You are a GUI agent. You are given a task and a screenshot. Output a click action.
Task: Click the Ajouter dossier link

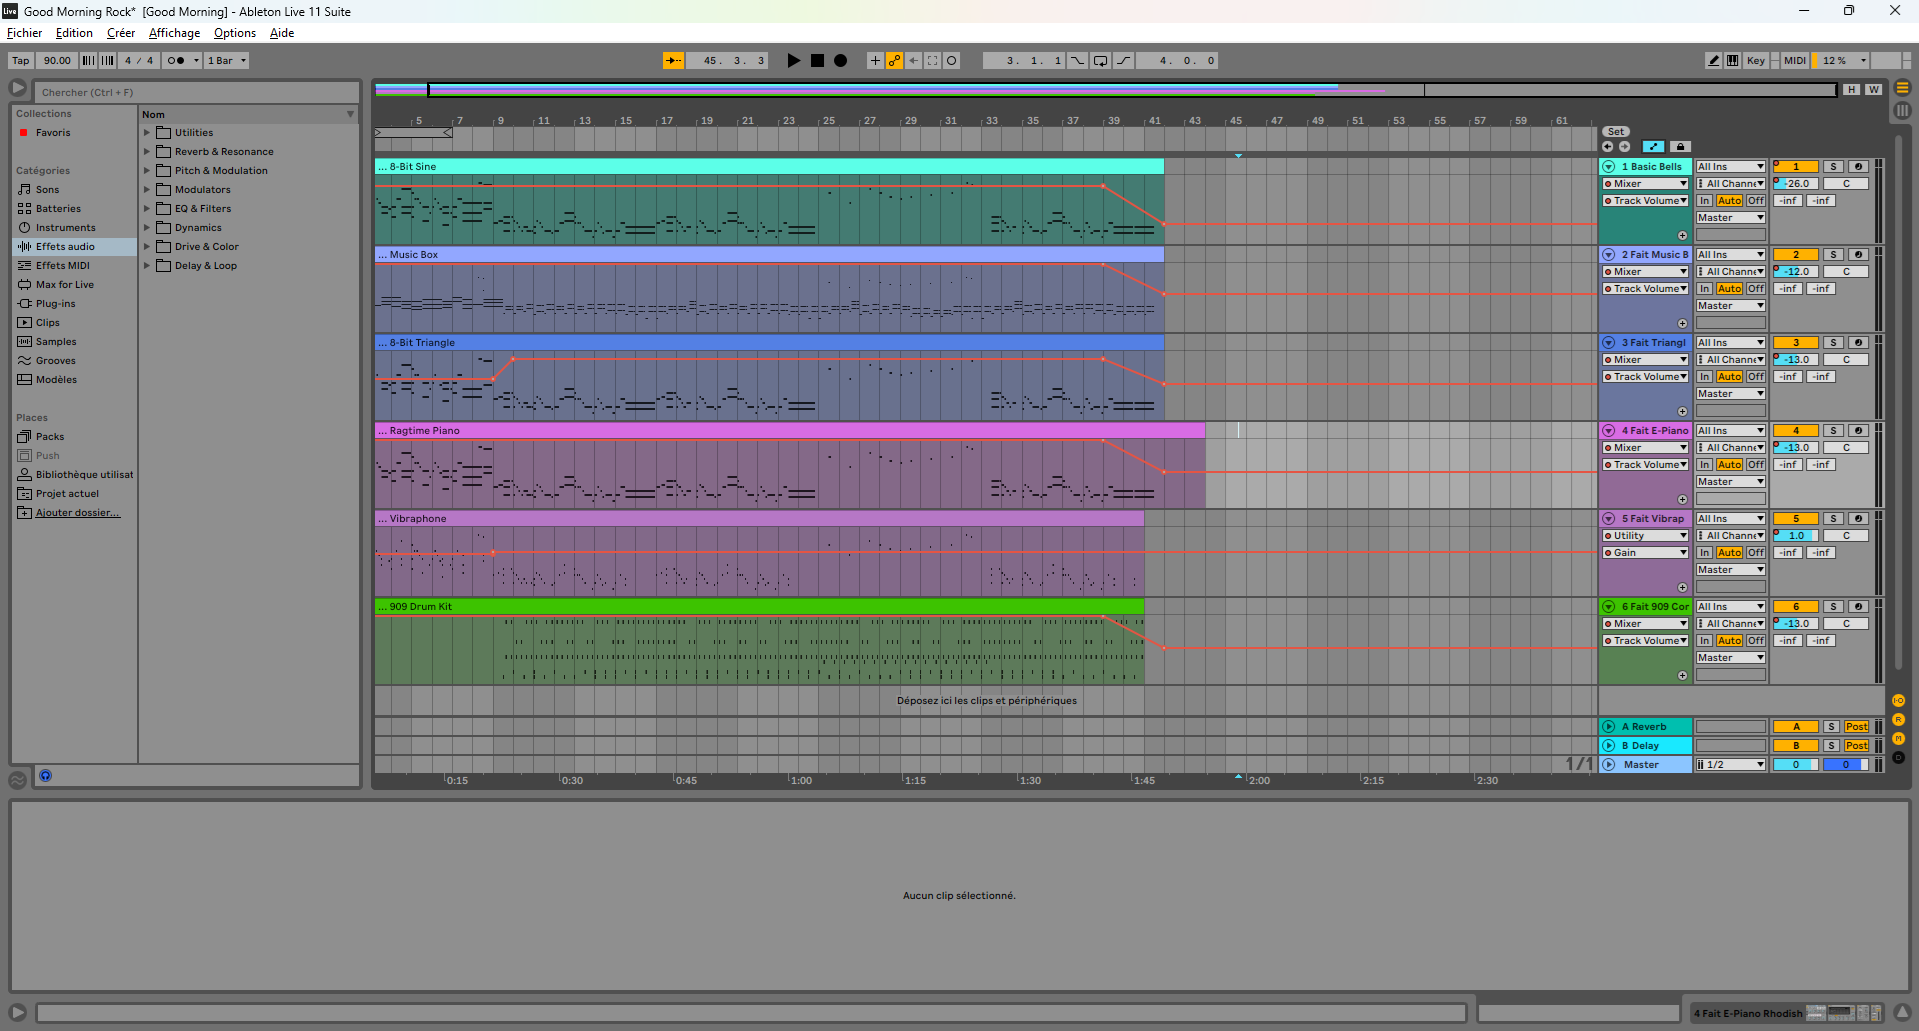coord(77,513)
